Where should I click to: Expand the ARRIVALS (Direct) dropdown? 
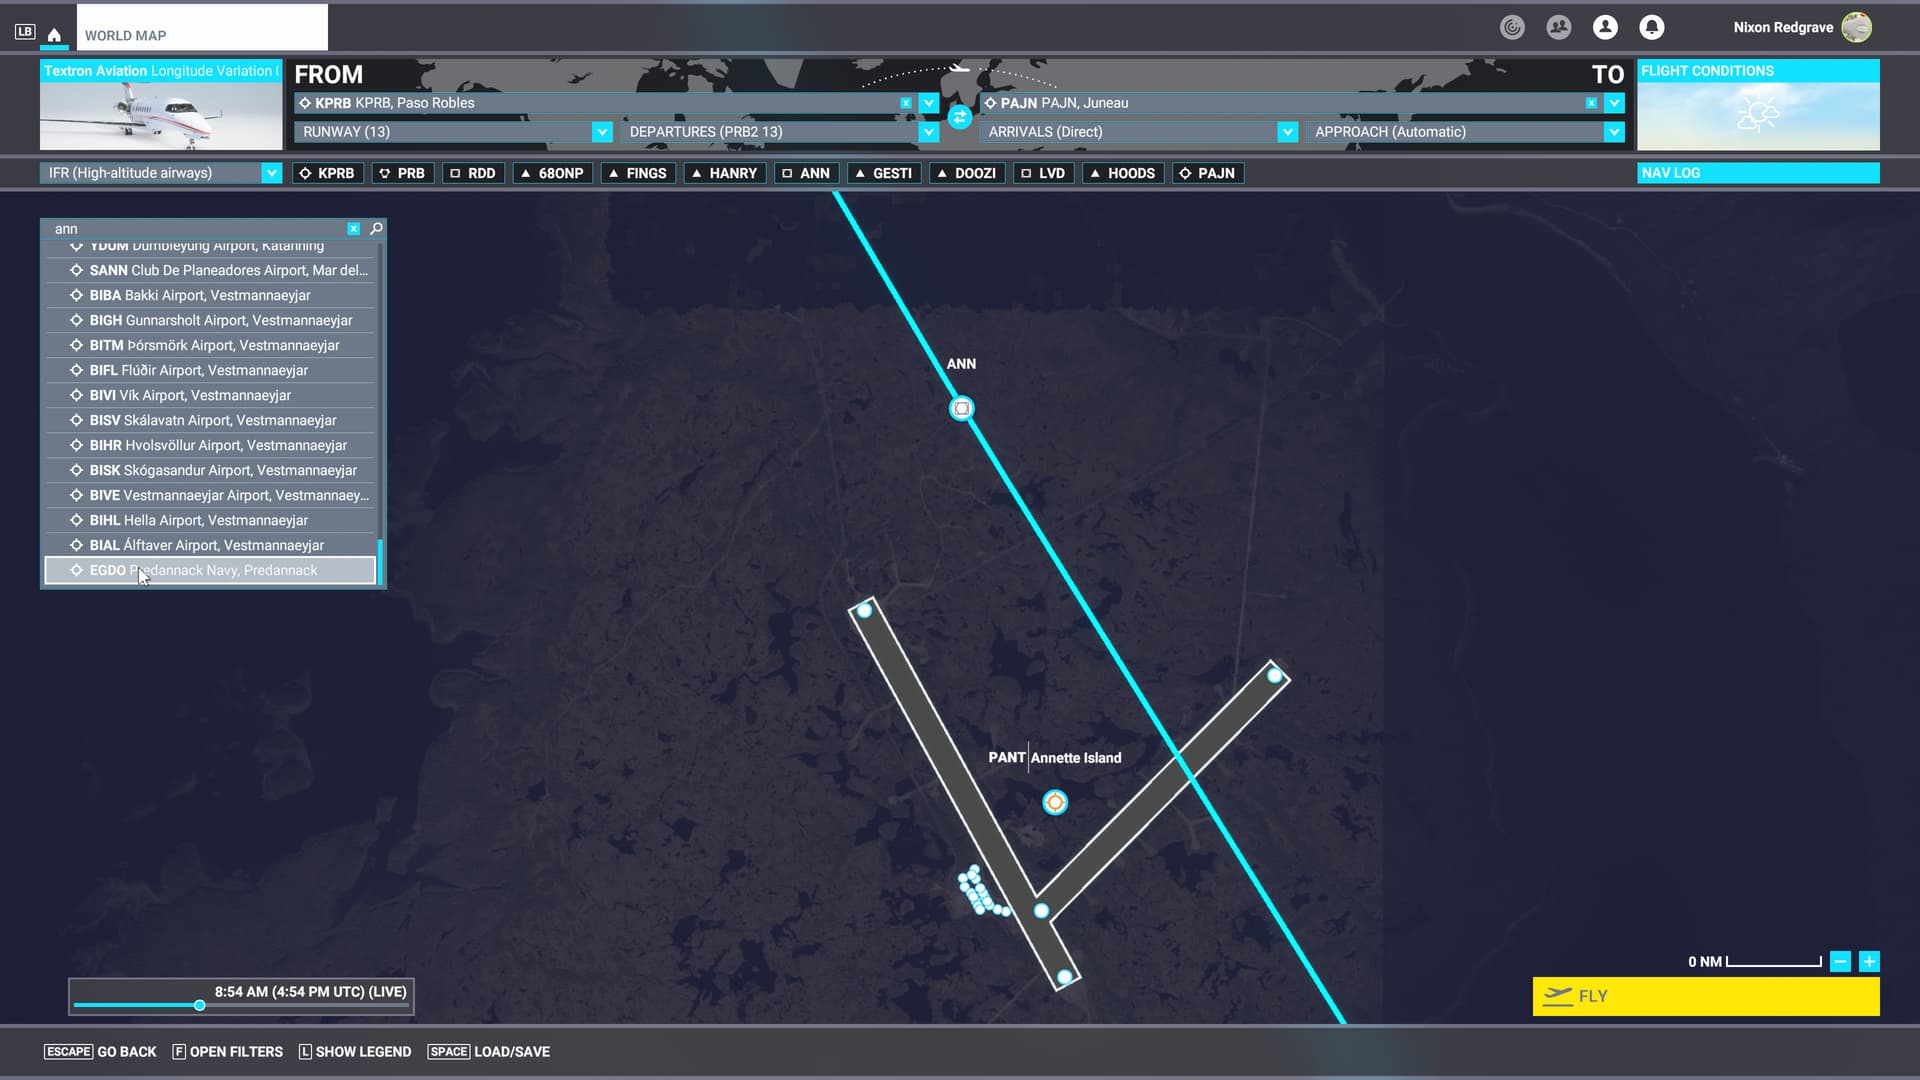(x=1287, y=132)
